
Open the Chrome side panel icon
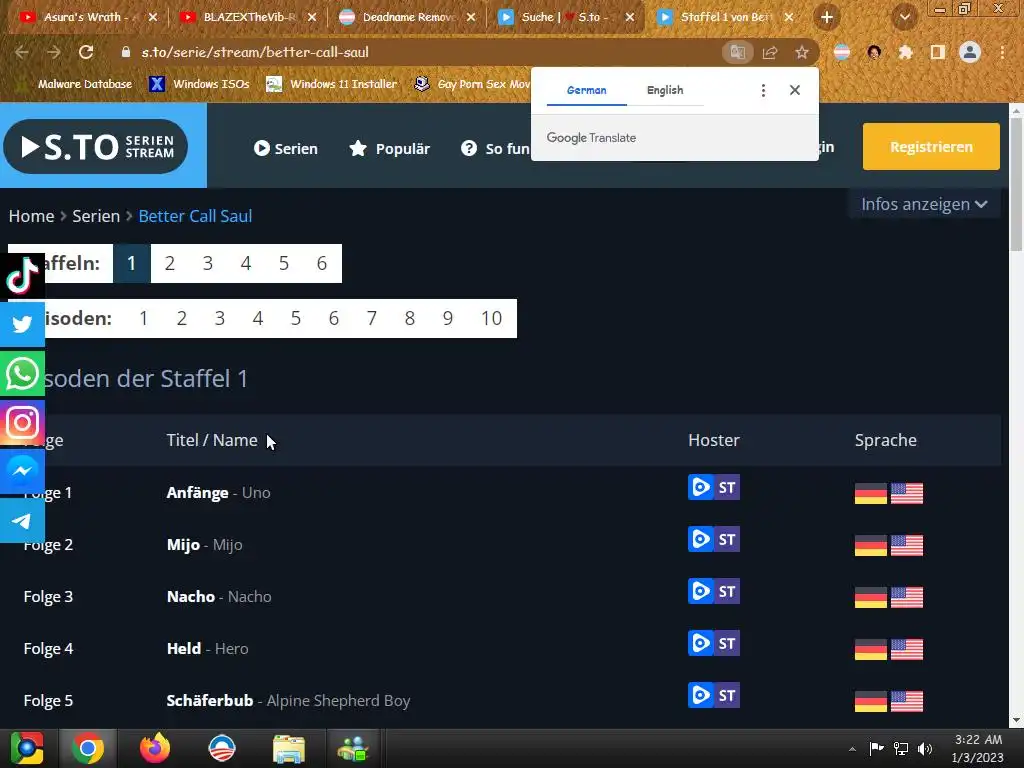coord(938,52)
